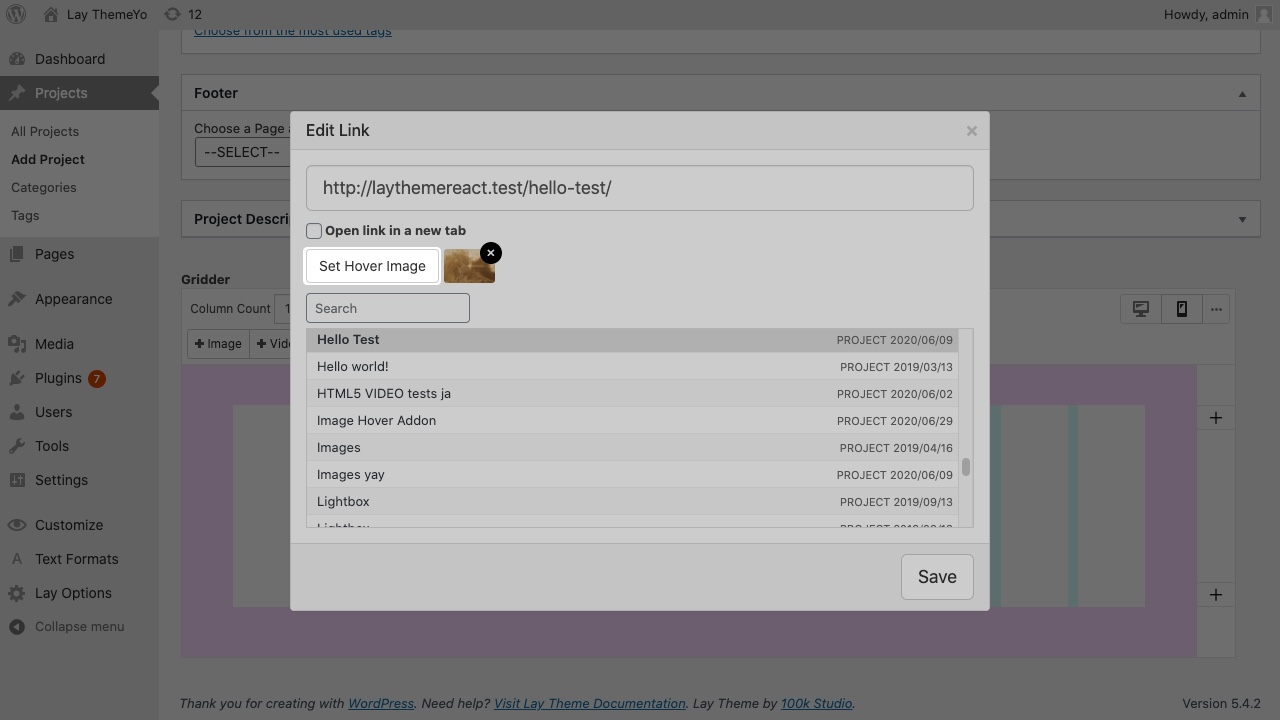Toggle Open link in a new tab
This screenshot has width=1280, height=720.
coord(314,231)
